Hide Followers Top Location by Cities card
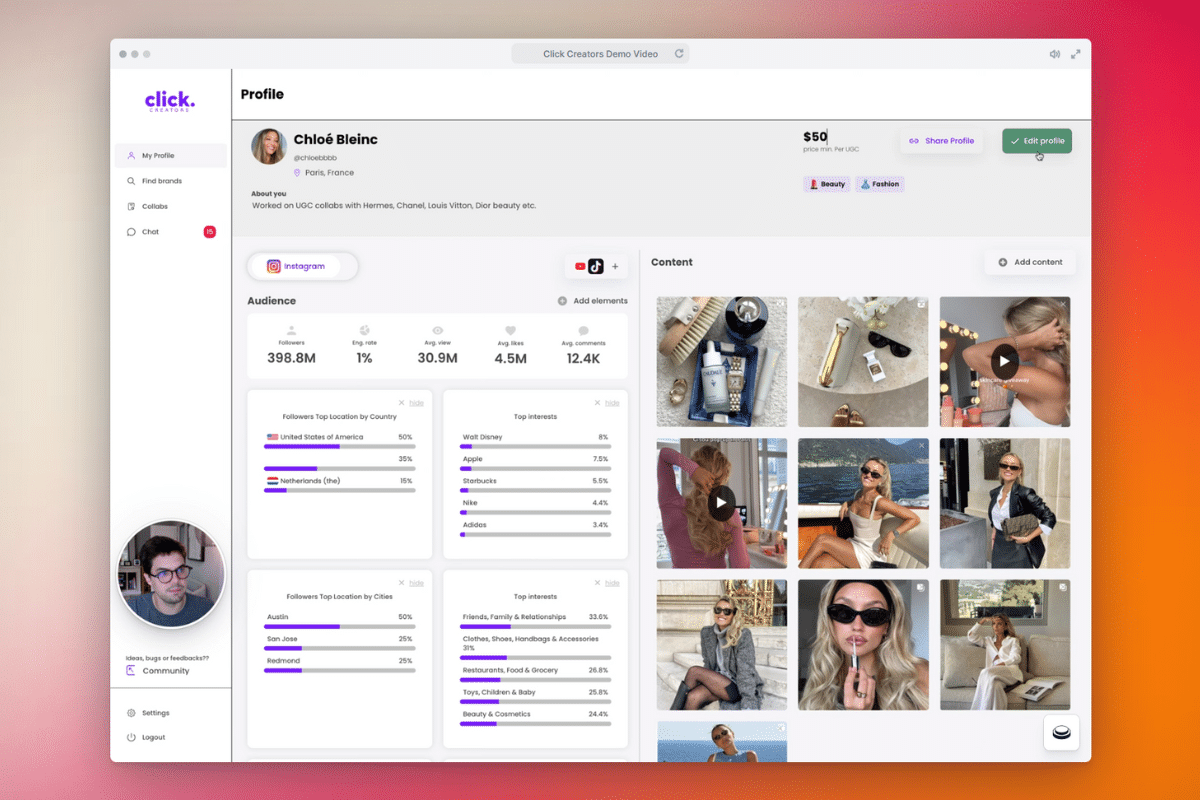1200x800 pixels. tap(411, 583)
